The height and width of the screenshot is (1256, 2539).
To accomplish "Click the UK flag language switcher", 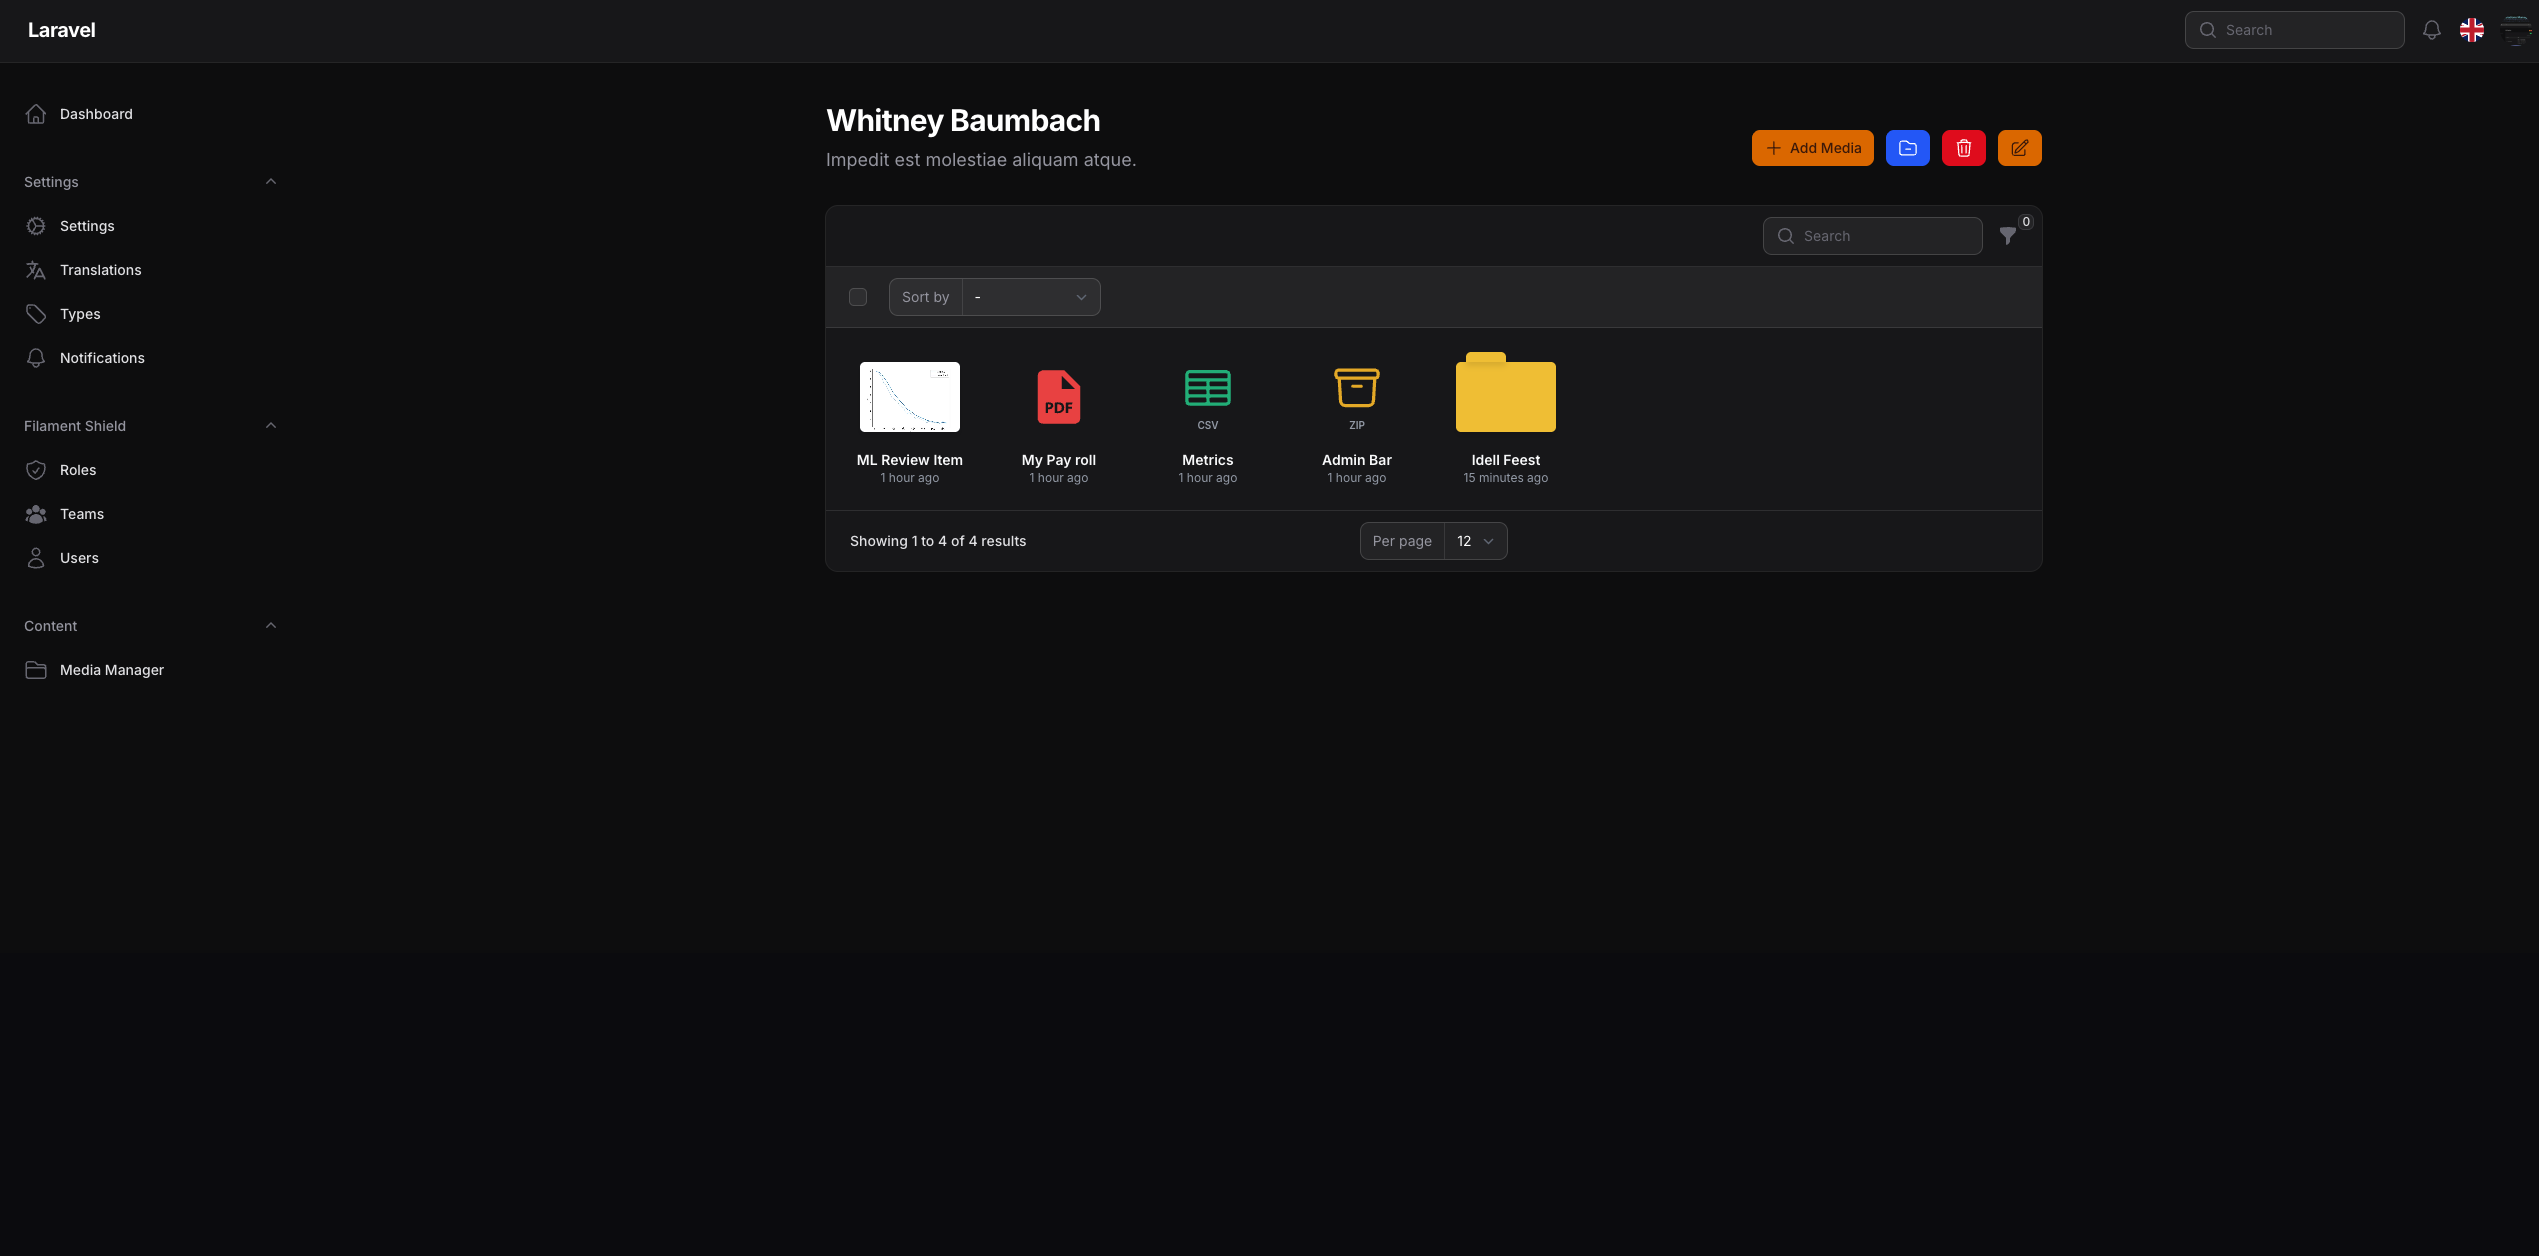I will click(x=2471, y=30).
